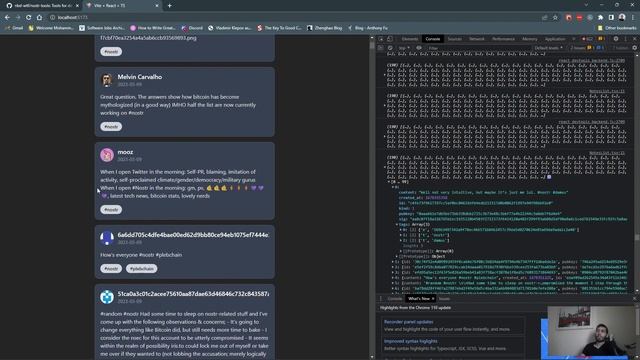Click the console Filter input field
Image resolution: width=640 pixels, height=360 pixels.
click(478, 48)
